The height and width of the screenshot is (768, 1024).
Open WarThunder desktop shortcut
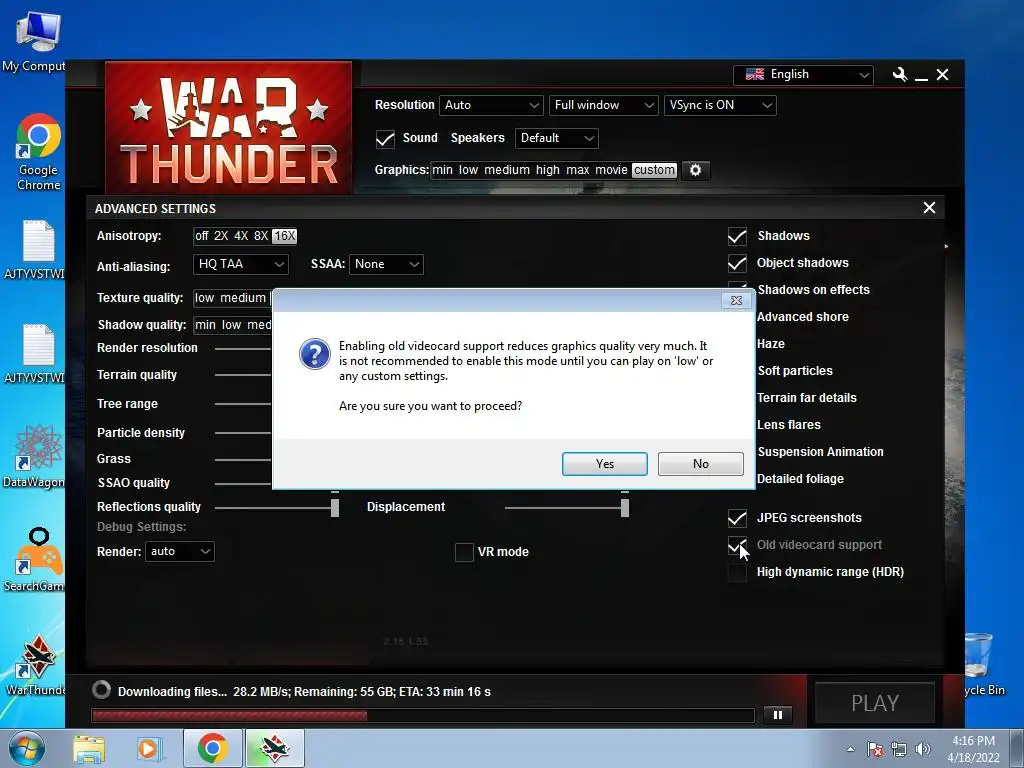click(x=36, y=664)
